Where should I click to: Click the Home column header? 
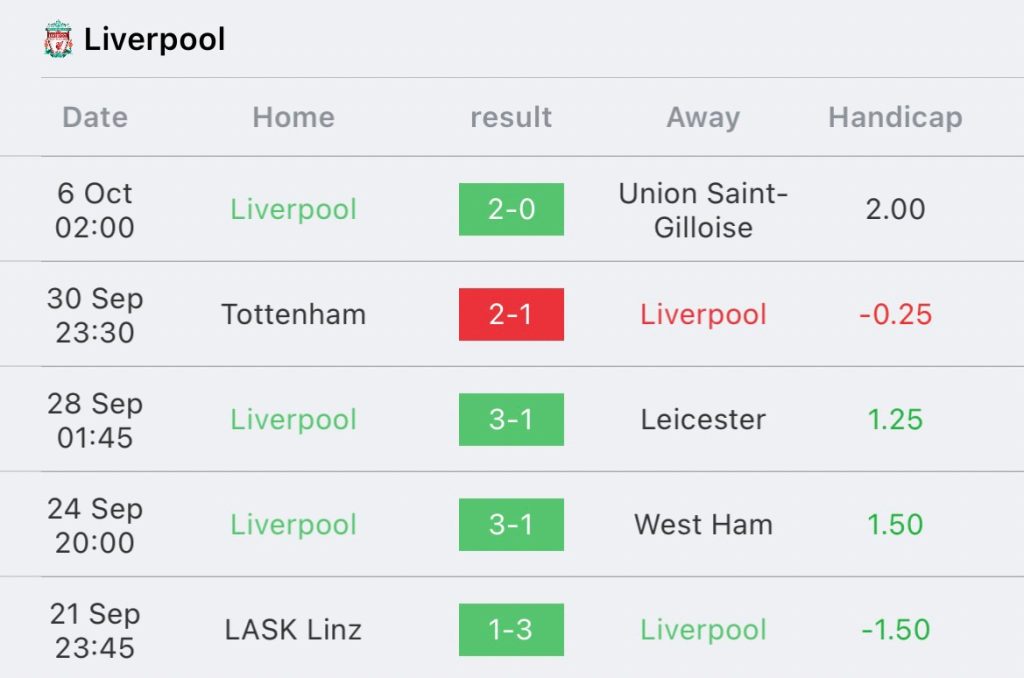(x=293, y=118)
